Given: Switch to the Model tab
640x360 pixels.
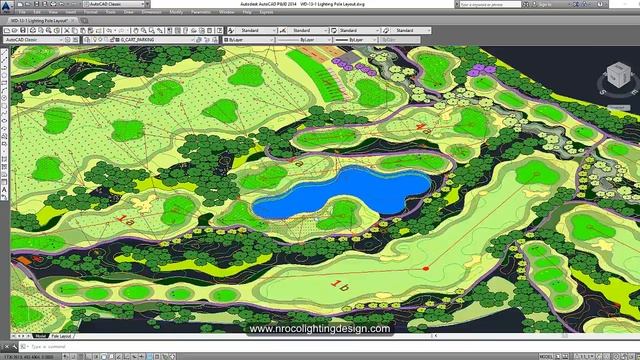Looking at the screenshot, I should tap(40, 336).
